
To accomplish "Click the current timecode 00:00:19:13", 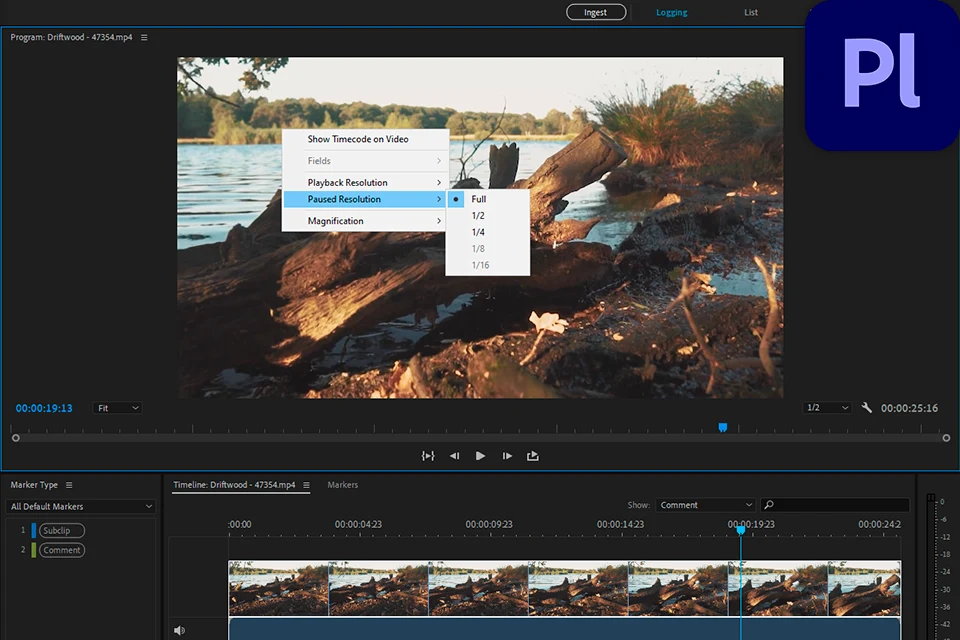I will 44,408.
